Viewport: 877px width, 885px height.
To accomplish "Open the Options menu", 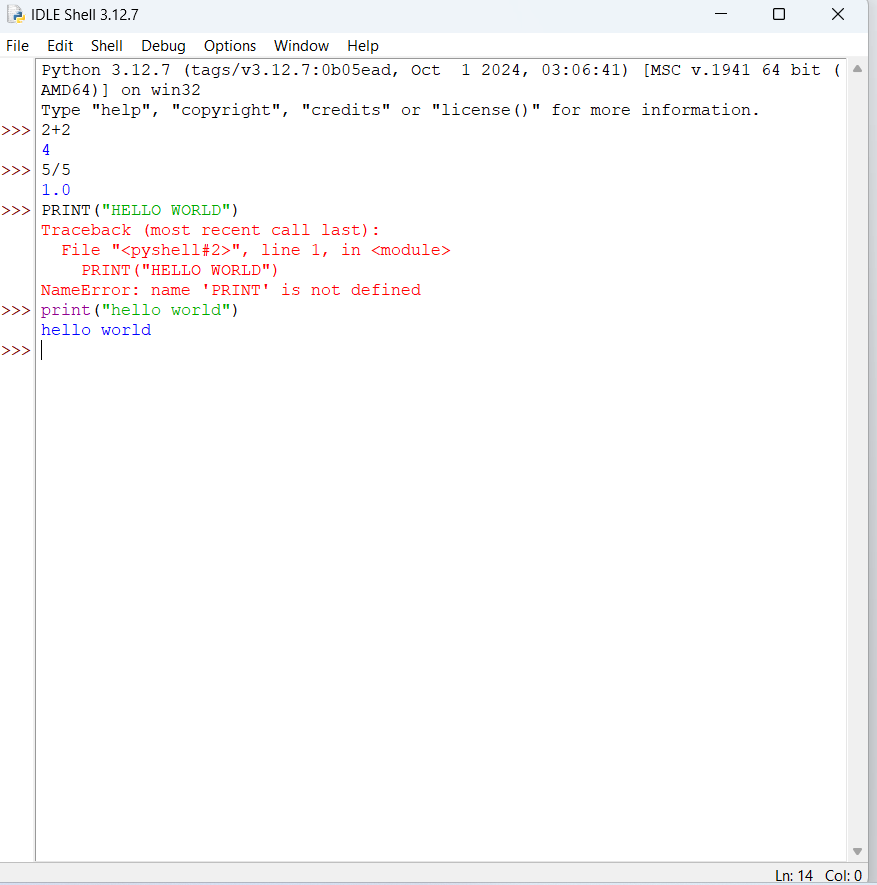I will (x=230, y=46).
